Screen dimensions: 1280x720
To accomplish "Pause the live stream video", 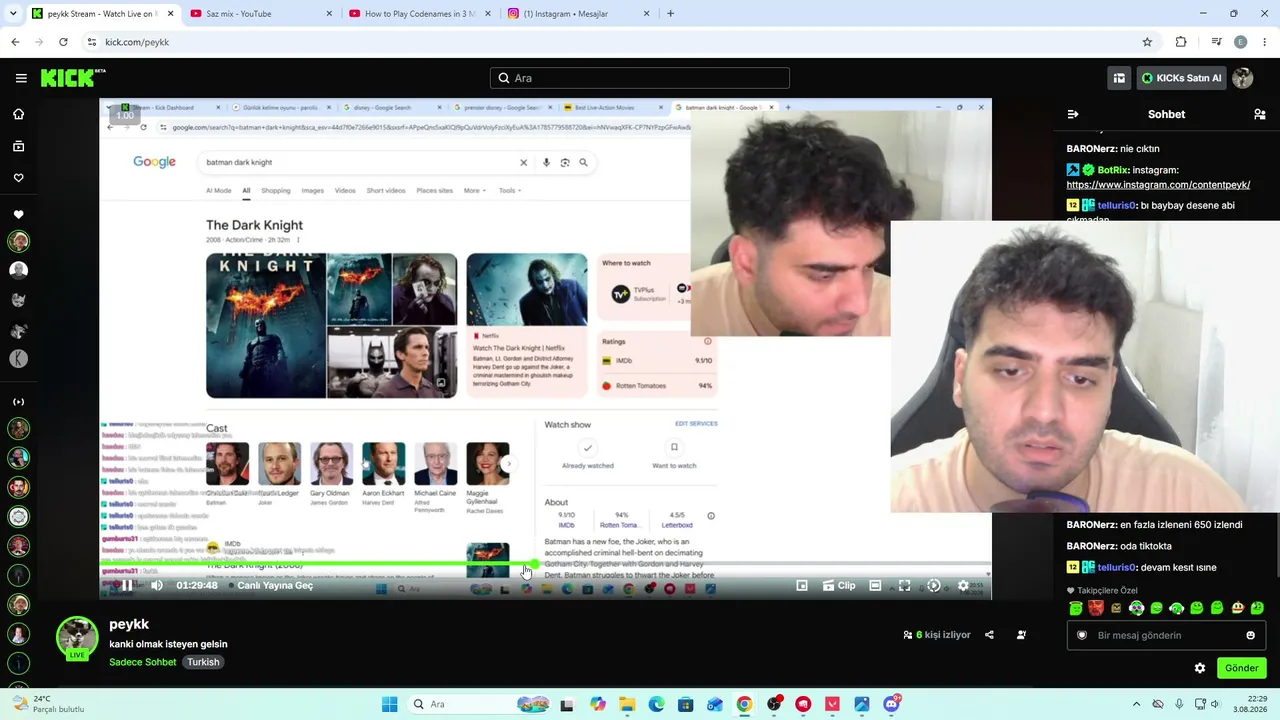I will click(x=127, y=585).
